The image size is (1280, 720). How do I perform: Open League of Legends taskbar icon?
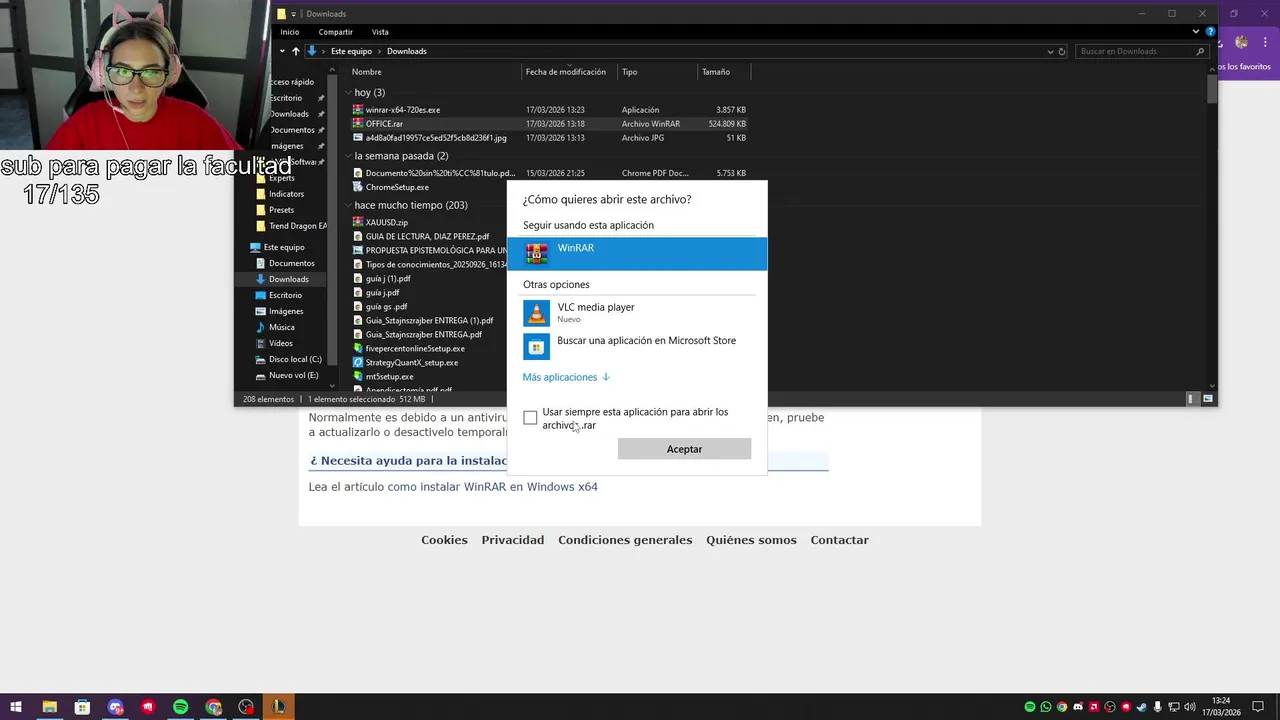279,707
